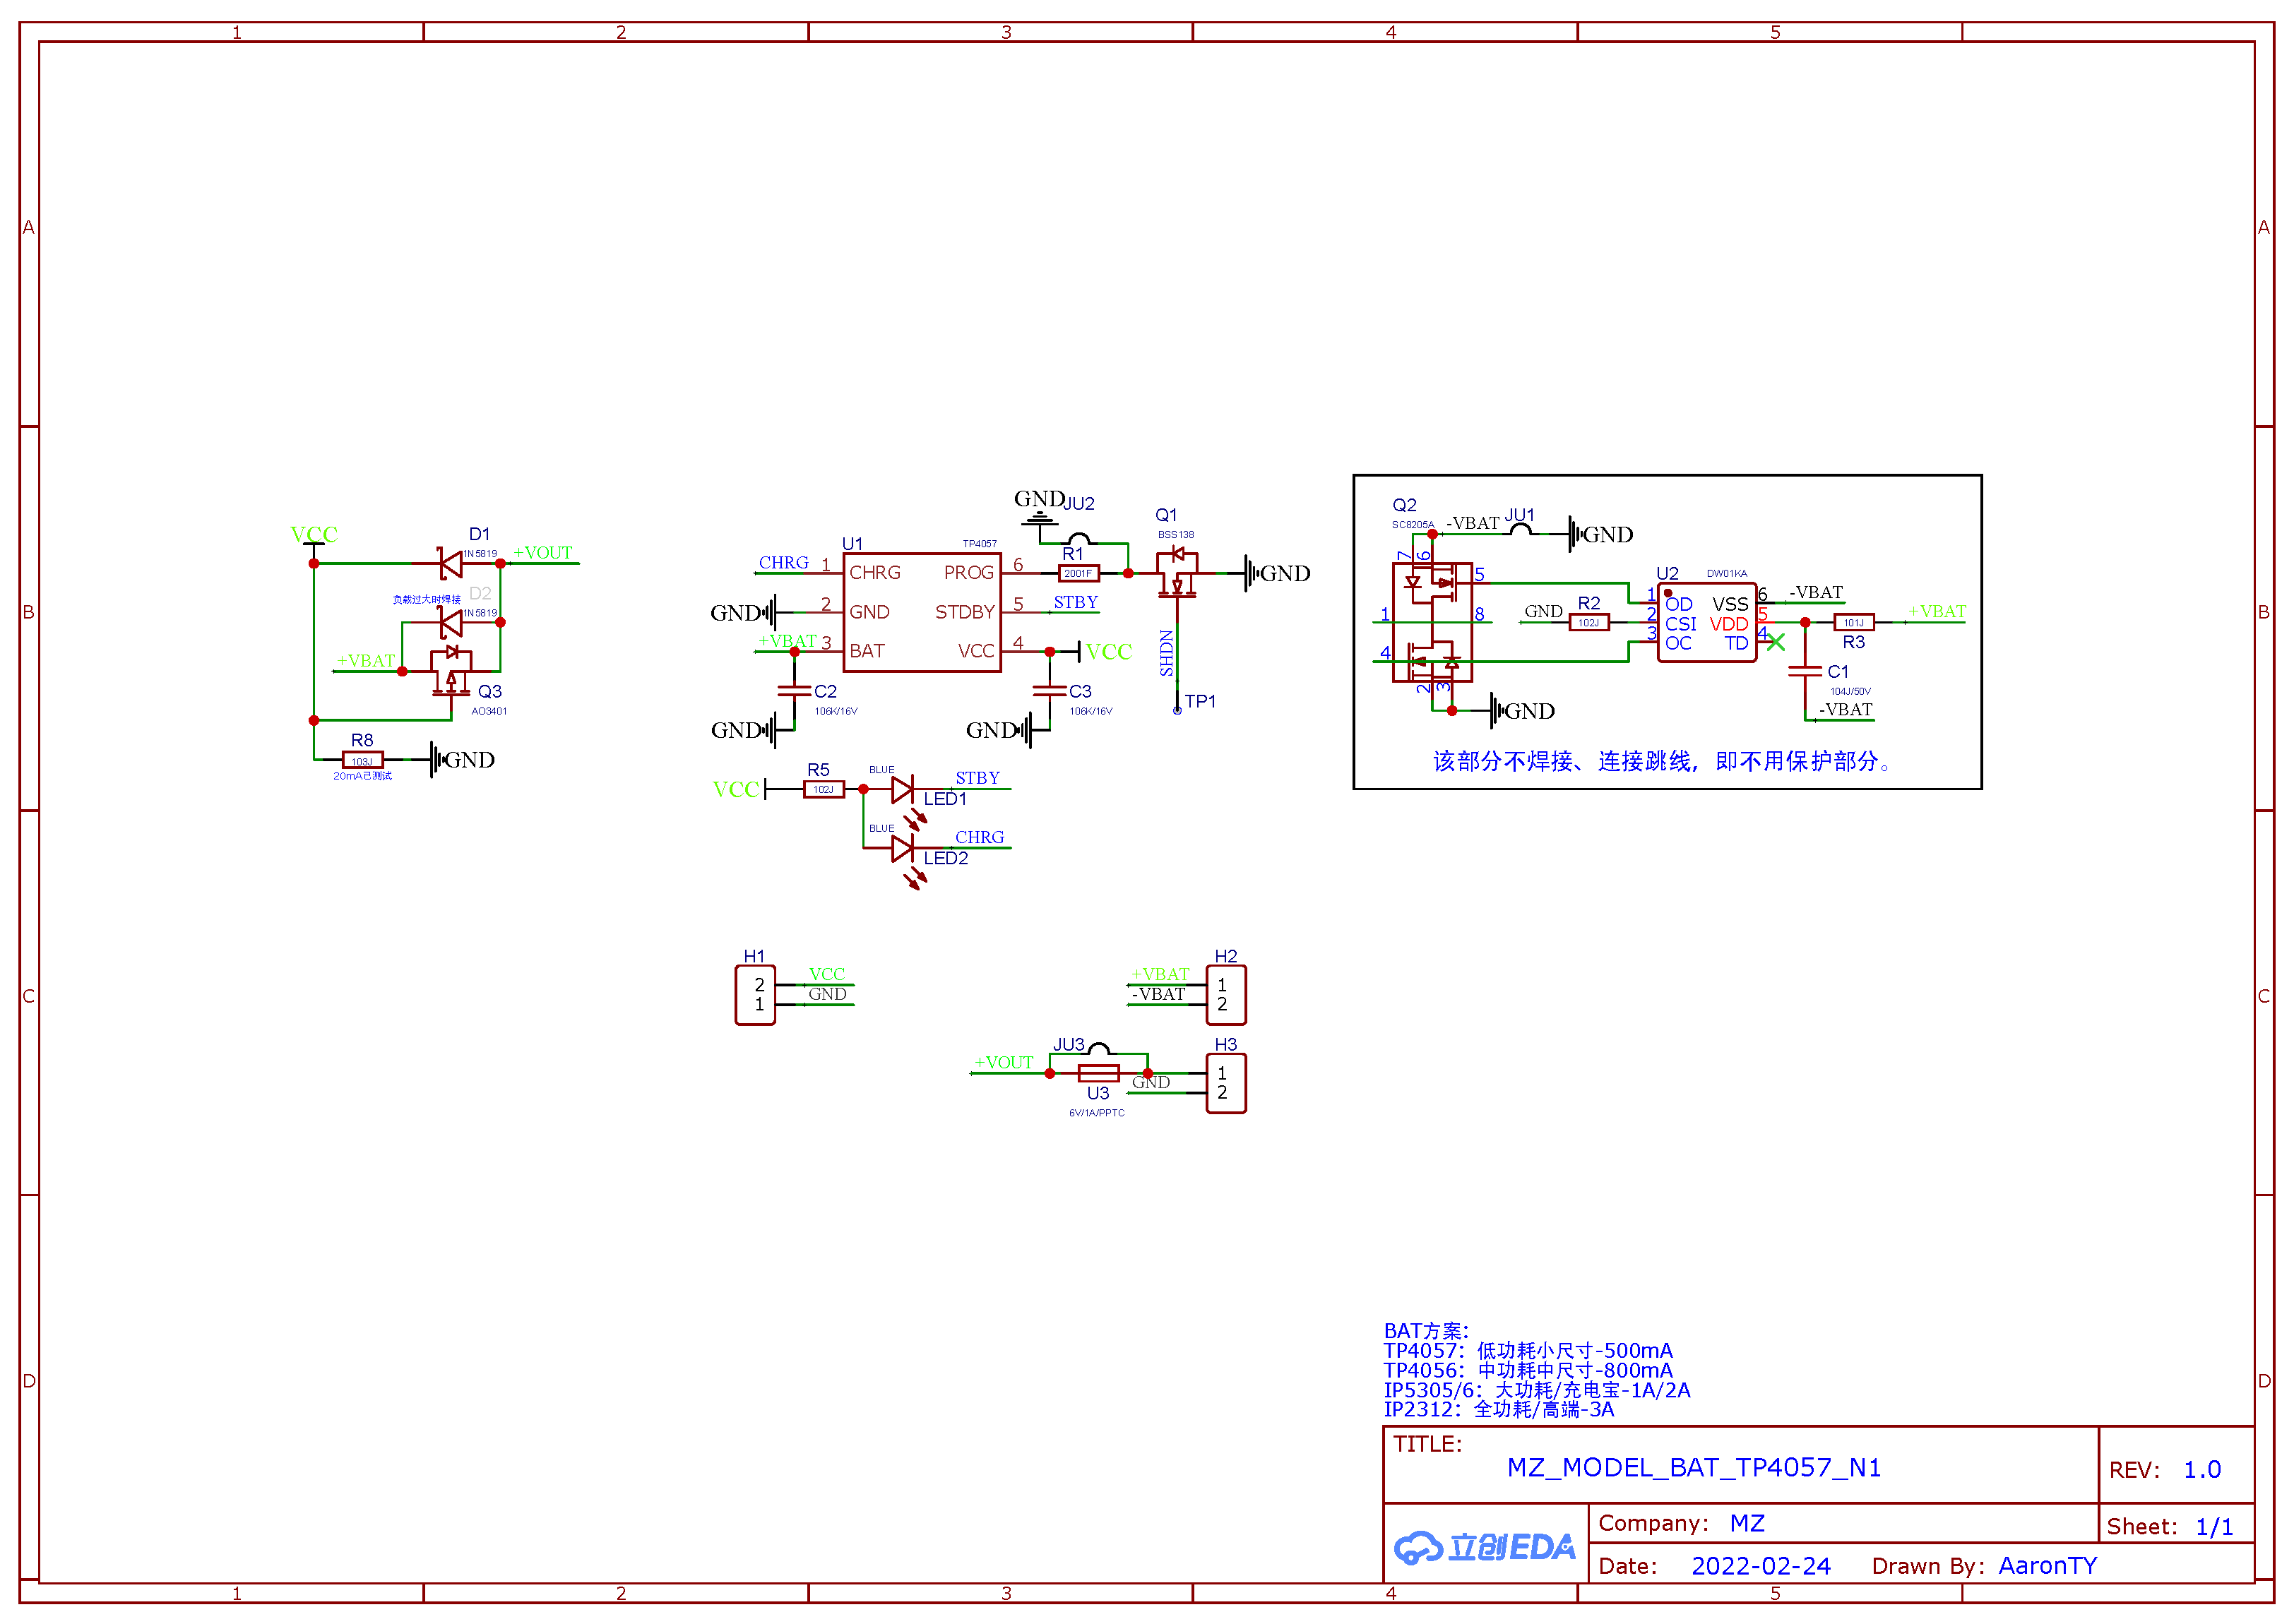Click the U2 DW01KA protection IC

[1706, 623]
